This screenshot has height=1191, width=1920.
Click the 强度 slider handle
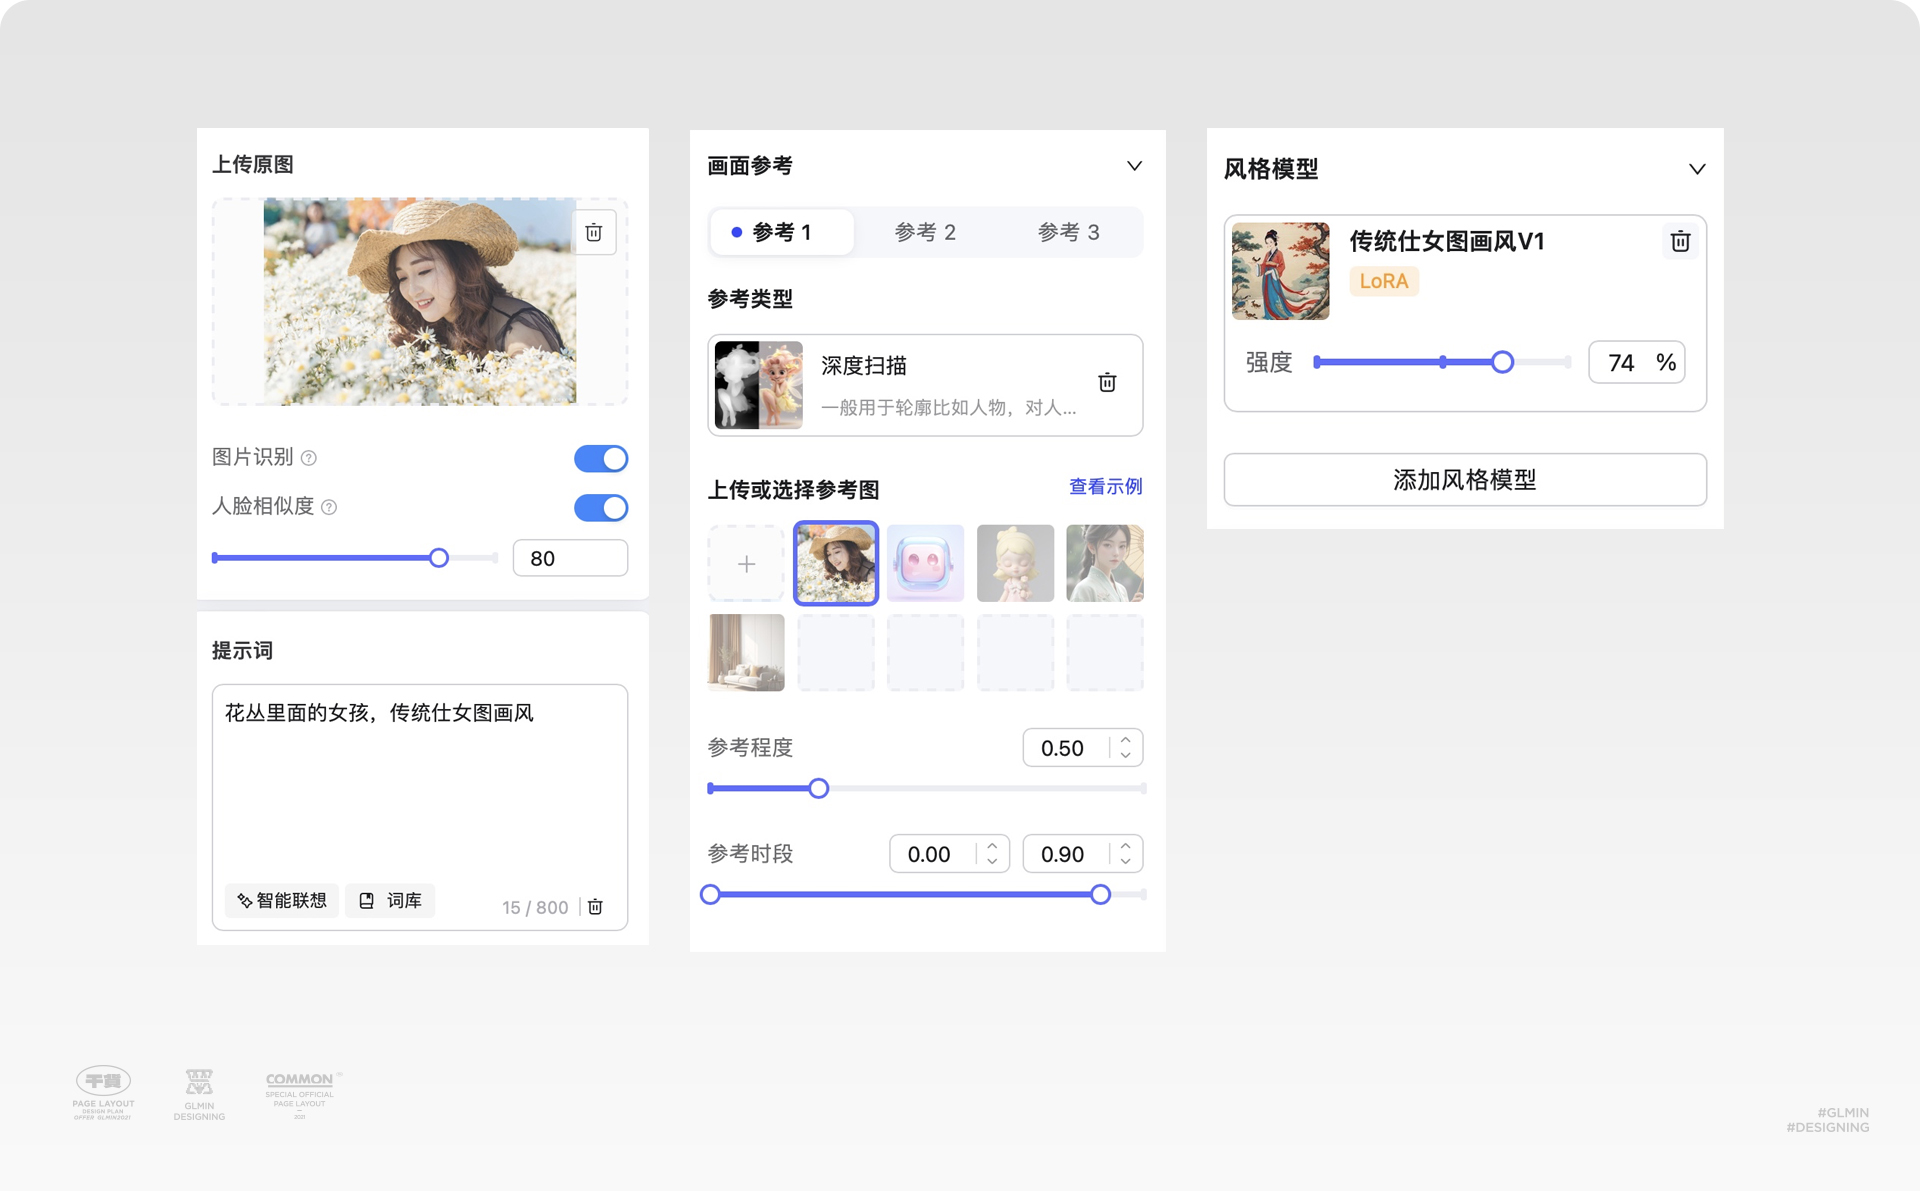(1502, 362)
